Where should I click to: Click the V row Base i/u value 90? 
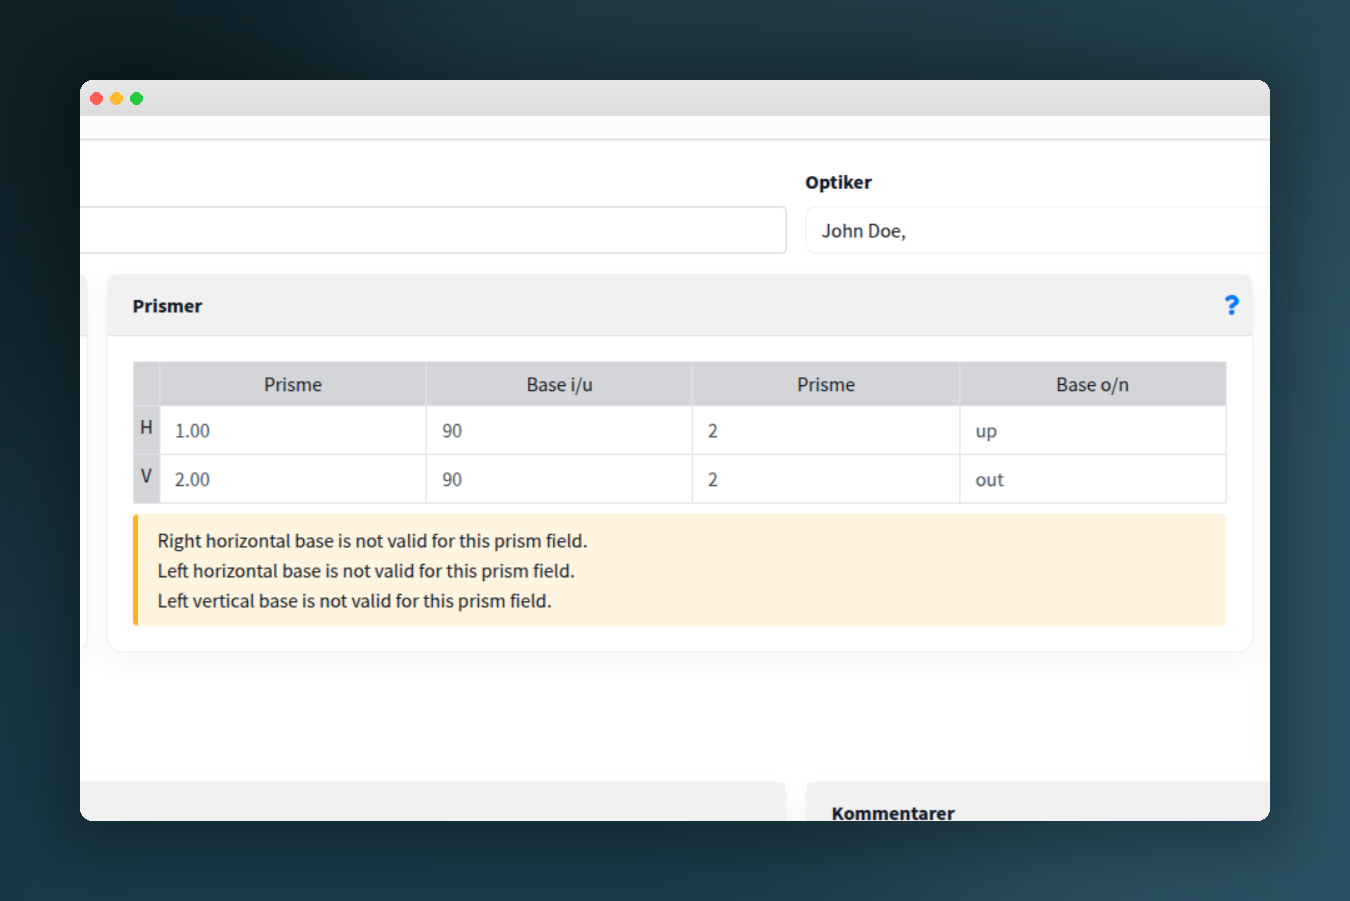559,480
